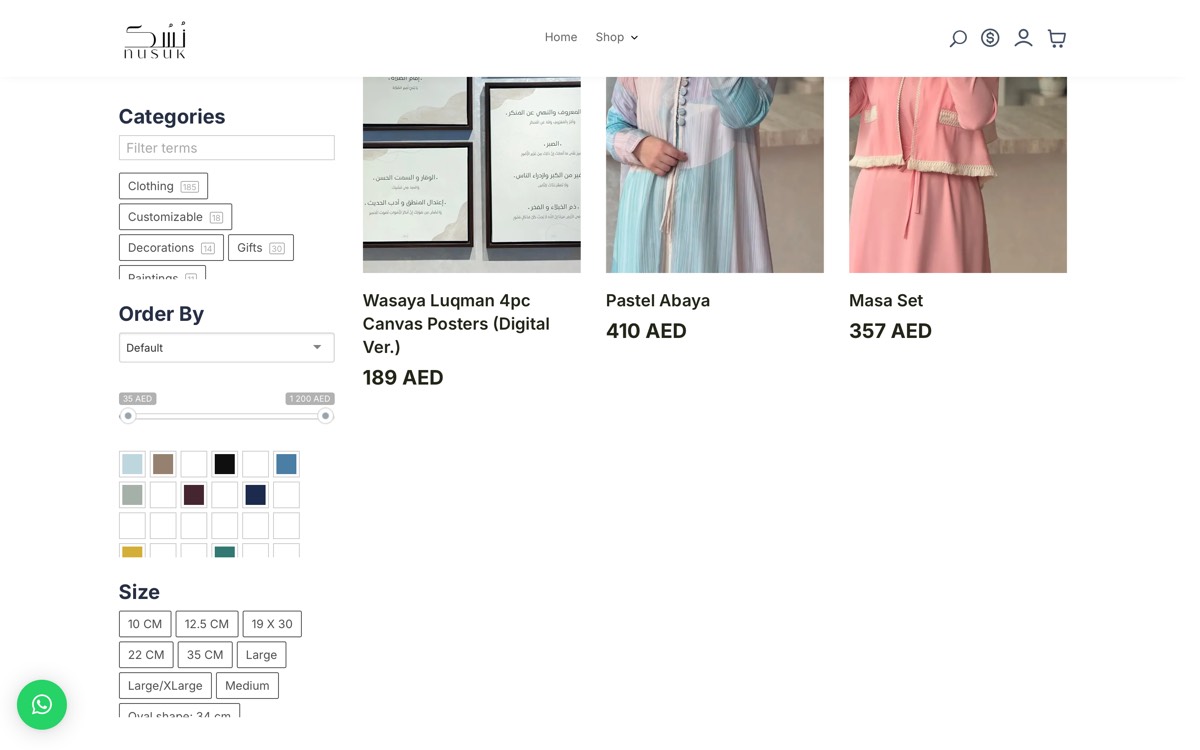The height and width of the screenshot is (750, 1200).
Task: Expand the chevron beside Shop
Action: point(634,38)
